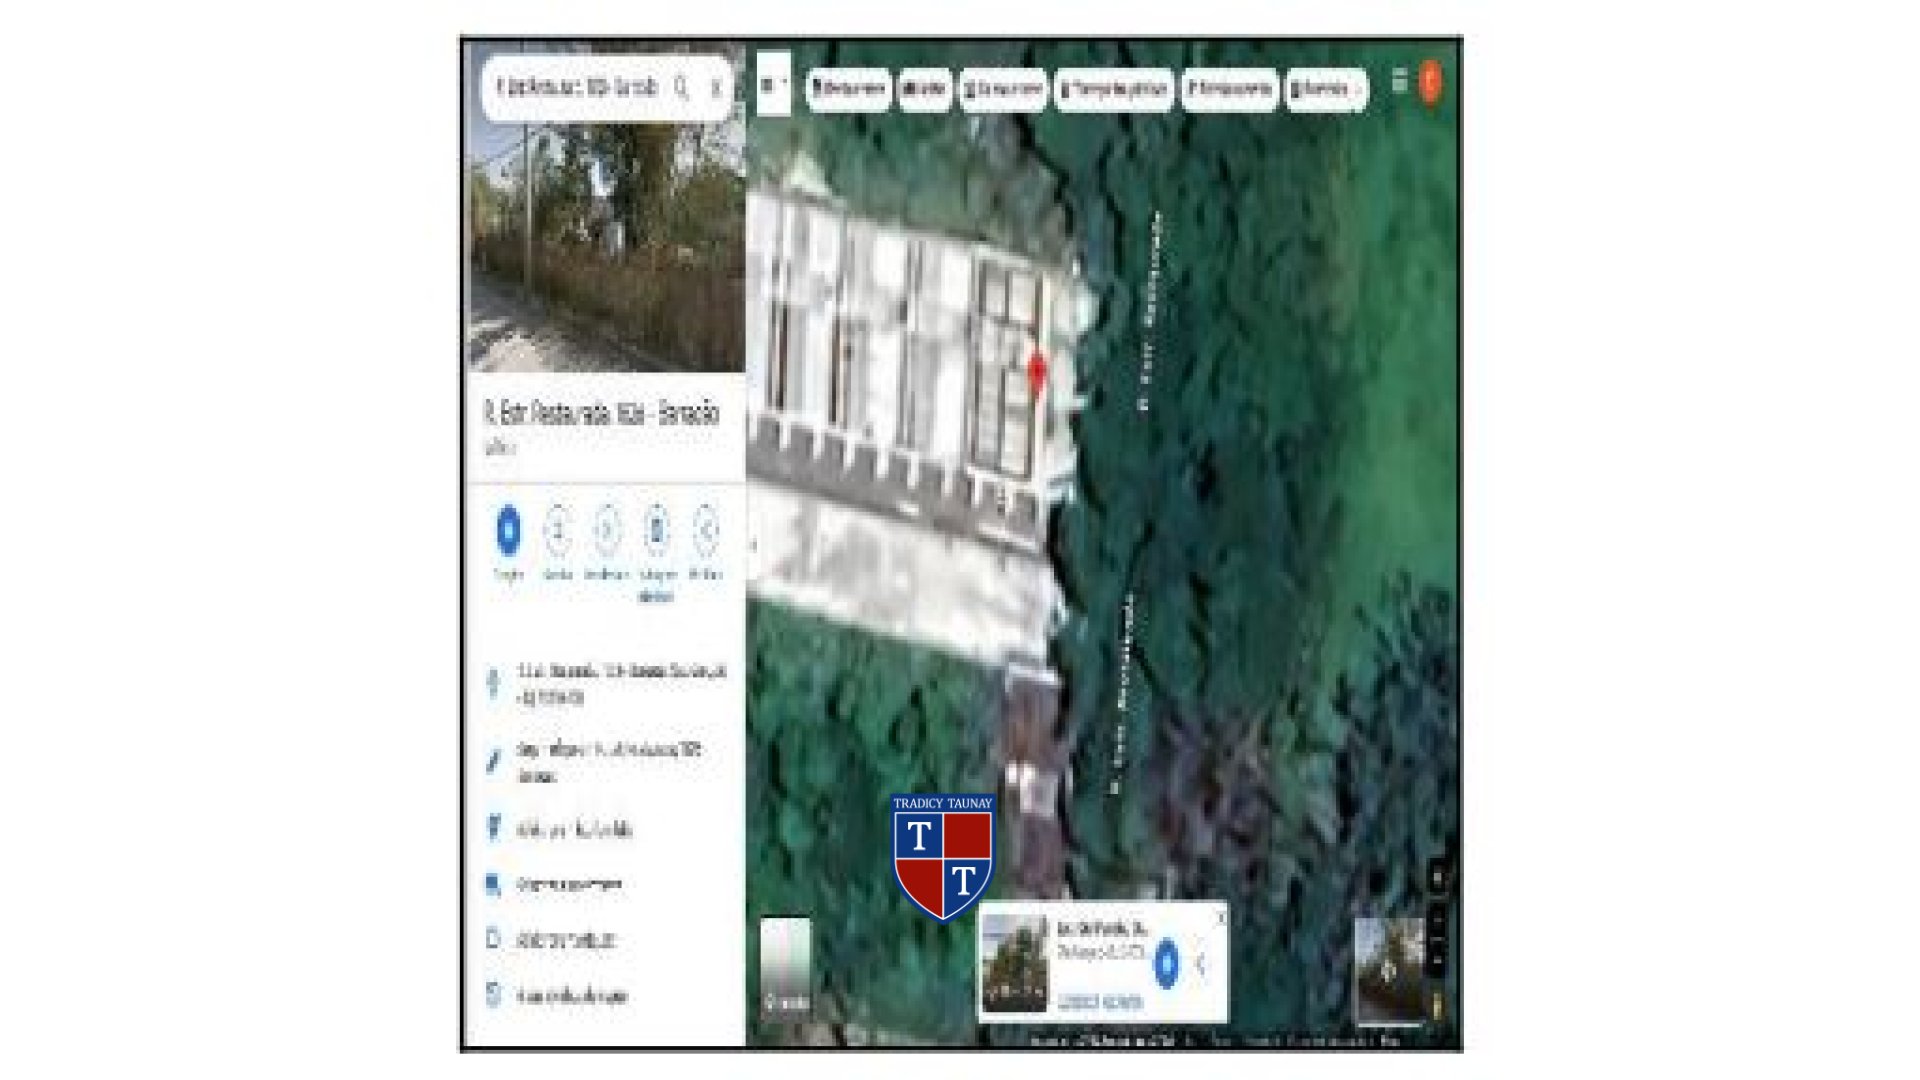Click blue directions icon in place card
This screenshot has width=1920, height=1080.
click(x=1166, y=964)
